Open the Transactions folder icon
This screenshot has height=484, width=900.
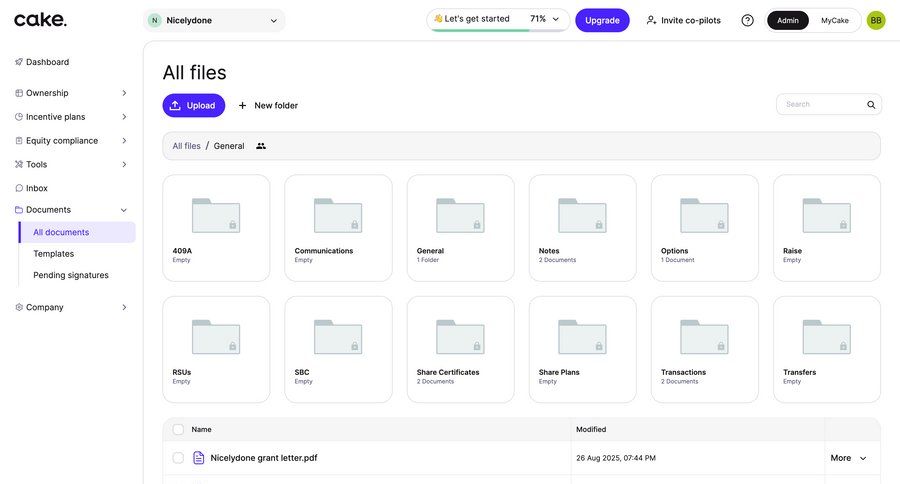pos(704,337)
